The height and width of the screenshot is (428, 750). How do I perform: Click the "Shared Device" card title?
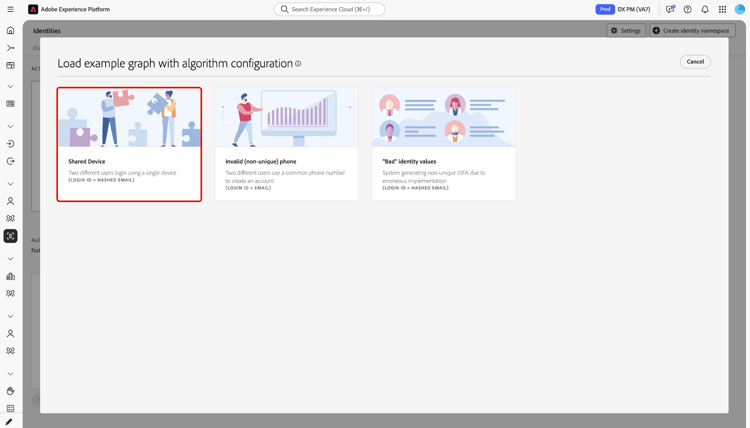87,162
